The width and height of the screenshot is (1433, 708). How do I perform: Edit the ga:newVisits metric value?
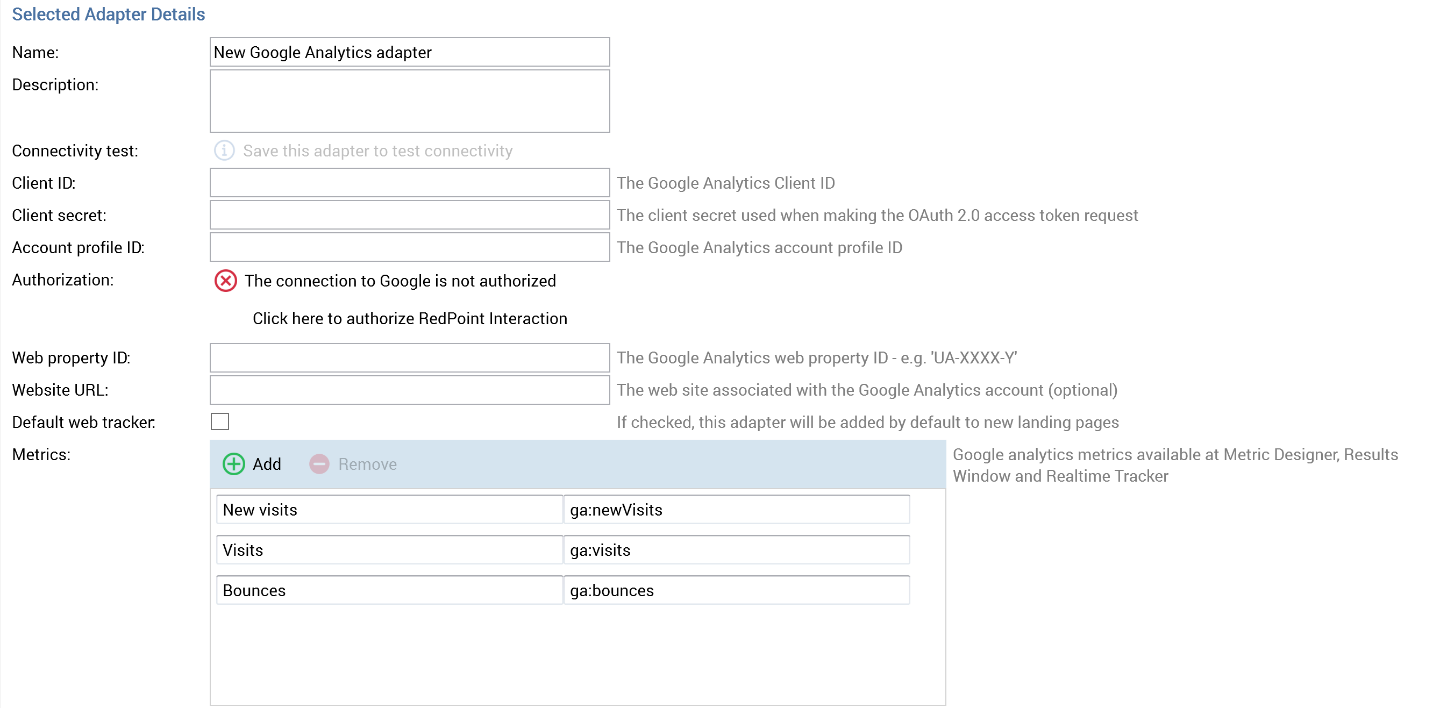(736, 510)
